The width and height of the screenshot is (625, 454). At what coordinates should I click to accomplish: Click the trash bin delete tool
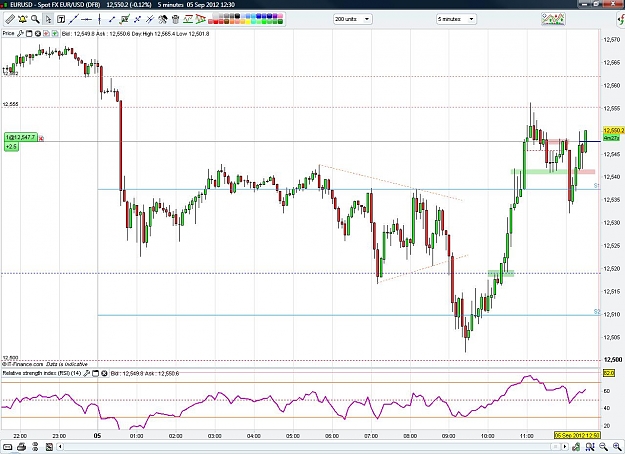pyautogui.click(x=175, y=19)
